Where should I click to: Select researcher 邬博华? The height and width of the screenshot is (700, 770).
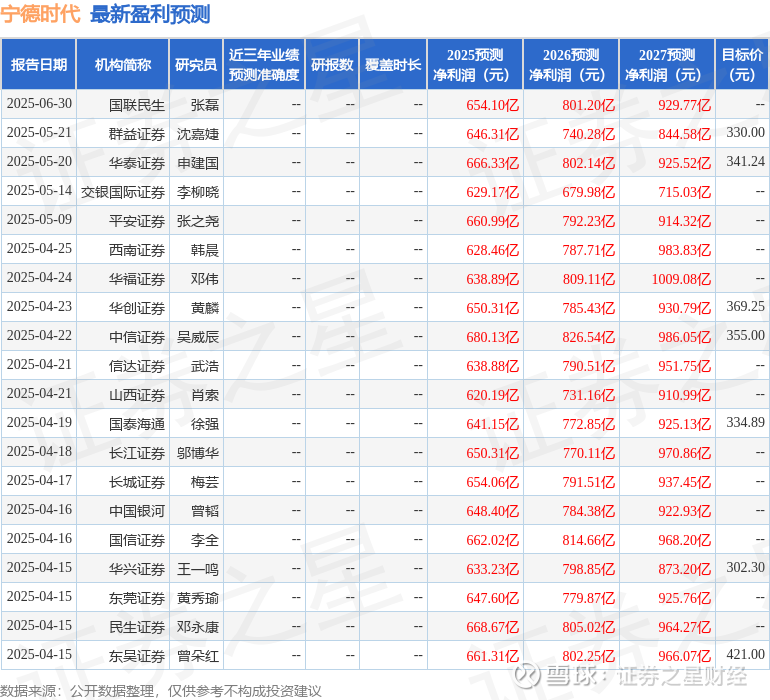click(x=197, y=453)
